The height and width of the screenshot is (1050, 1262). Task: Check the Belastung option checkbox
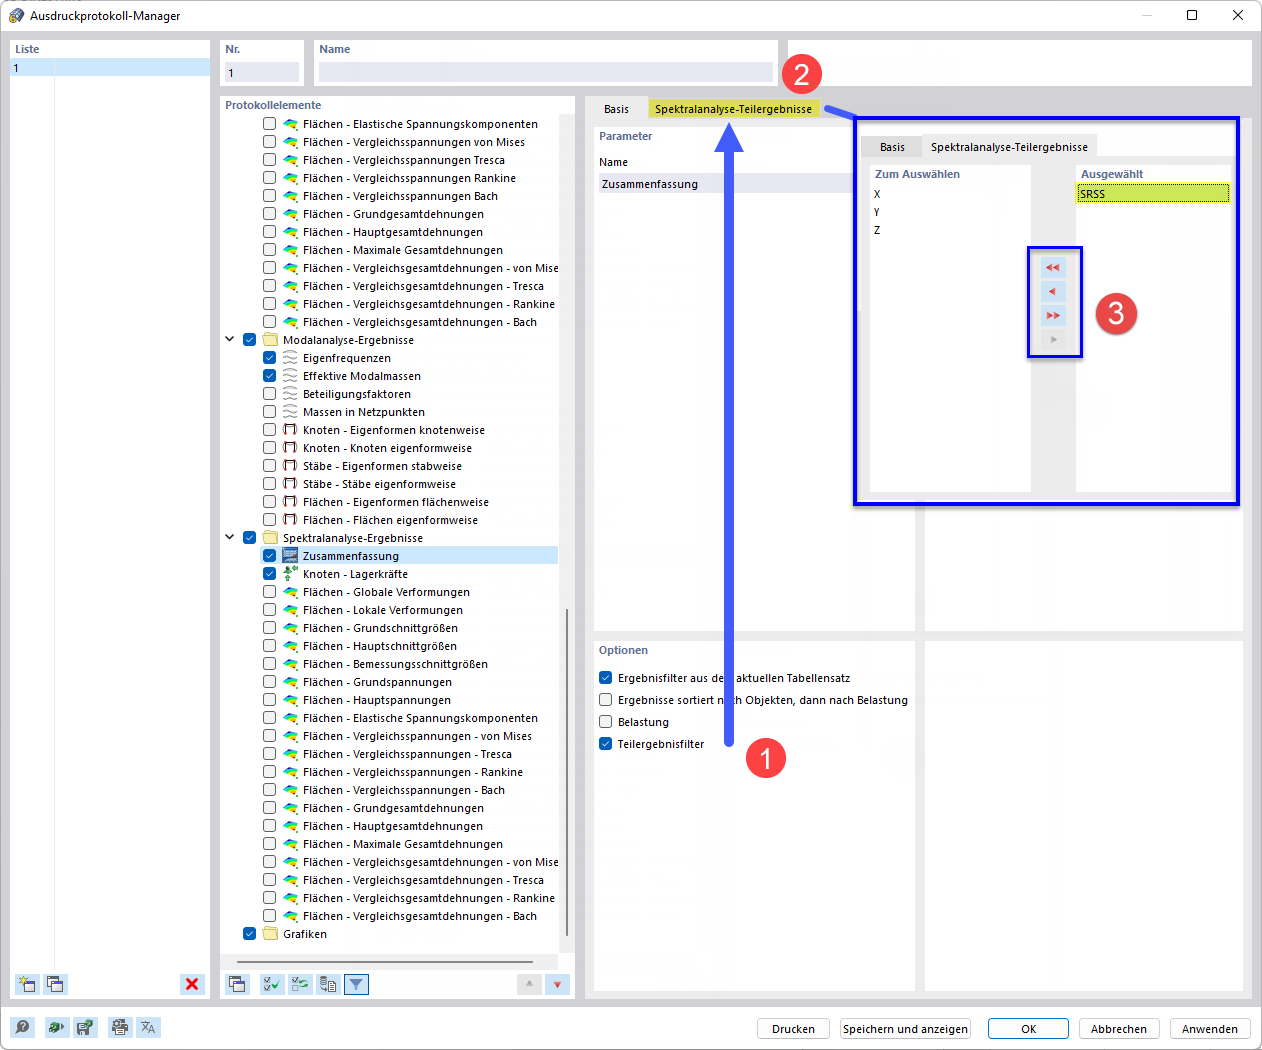point(605,722)
